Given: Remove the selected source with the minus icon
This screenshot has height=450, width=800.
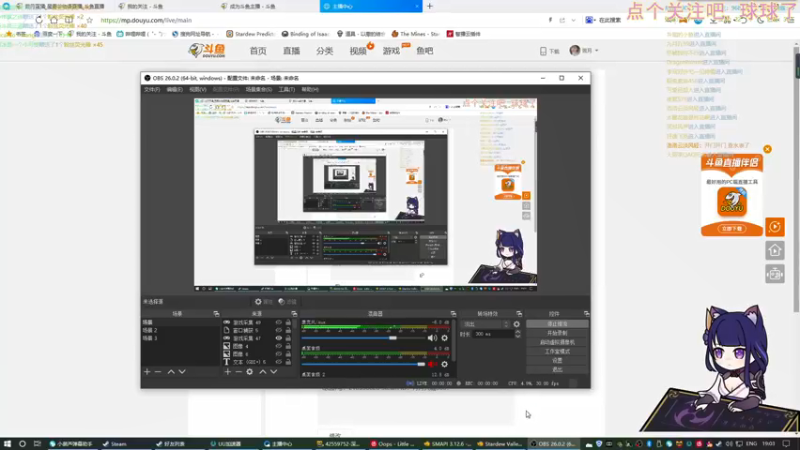Looking at the screenshot, I should (x=238, y=372).
